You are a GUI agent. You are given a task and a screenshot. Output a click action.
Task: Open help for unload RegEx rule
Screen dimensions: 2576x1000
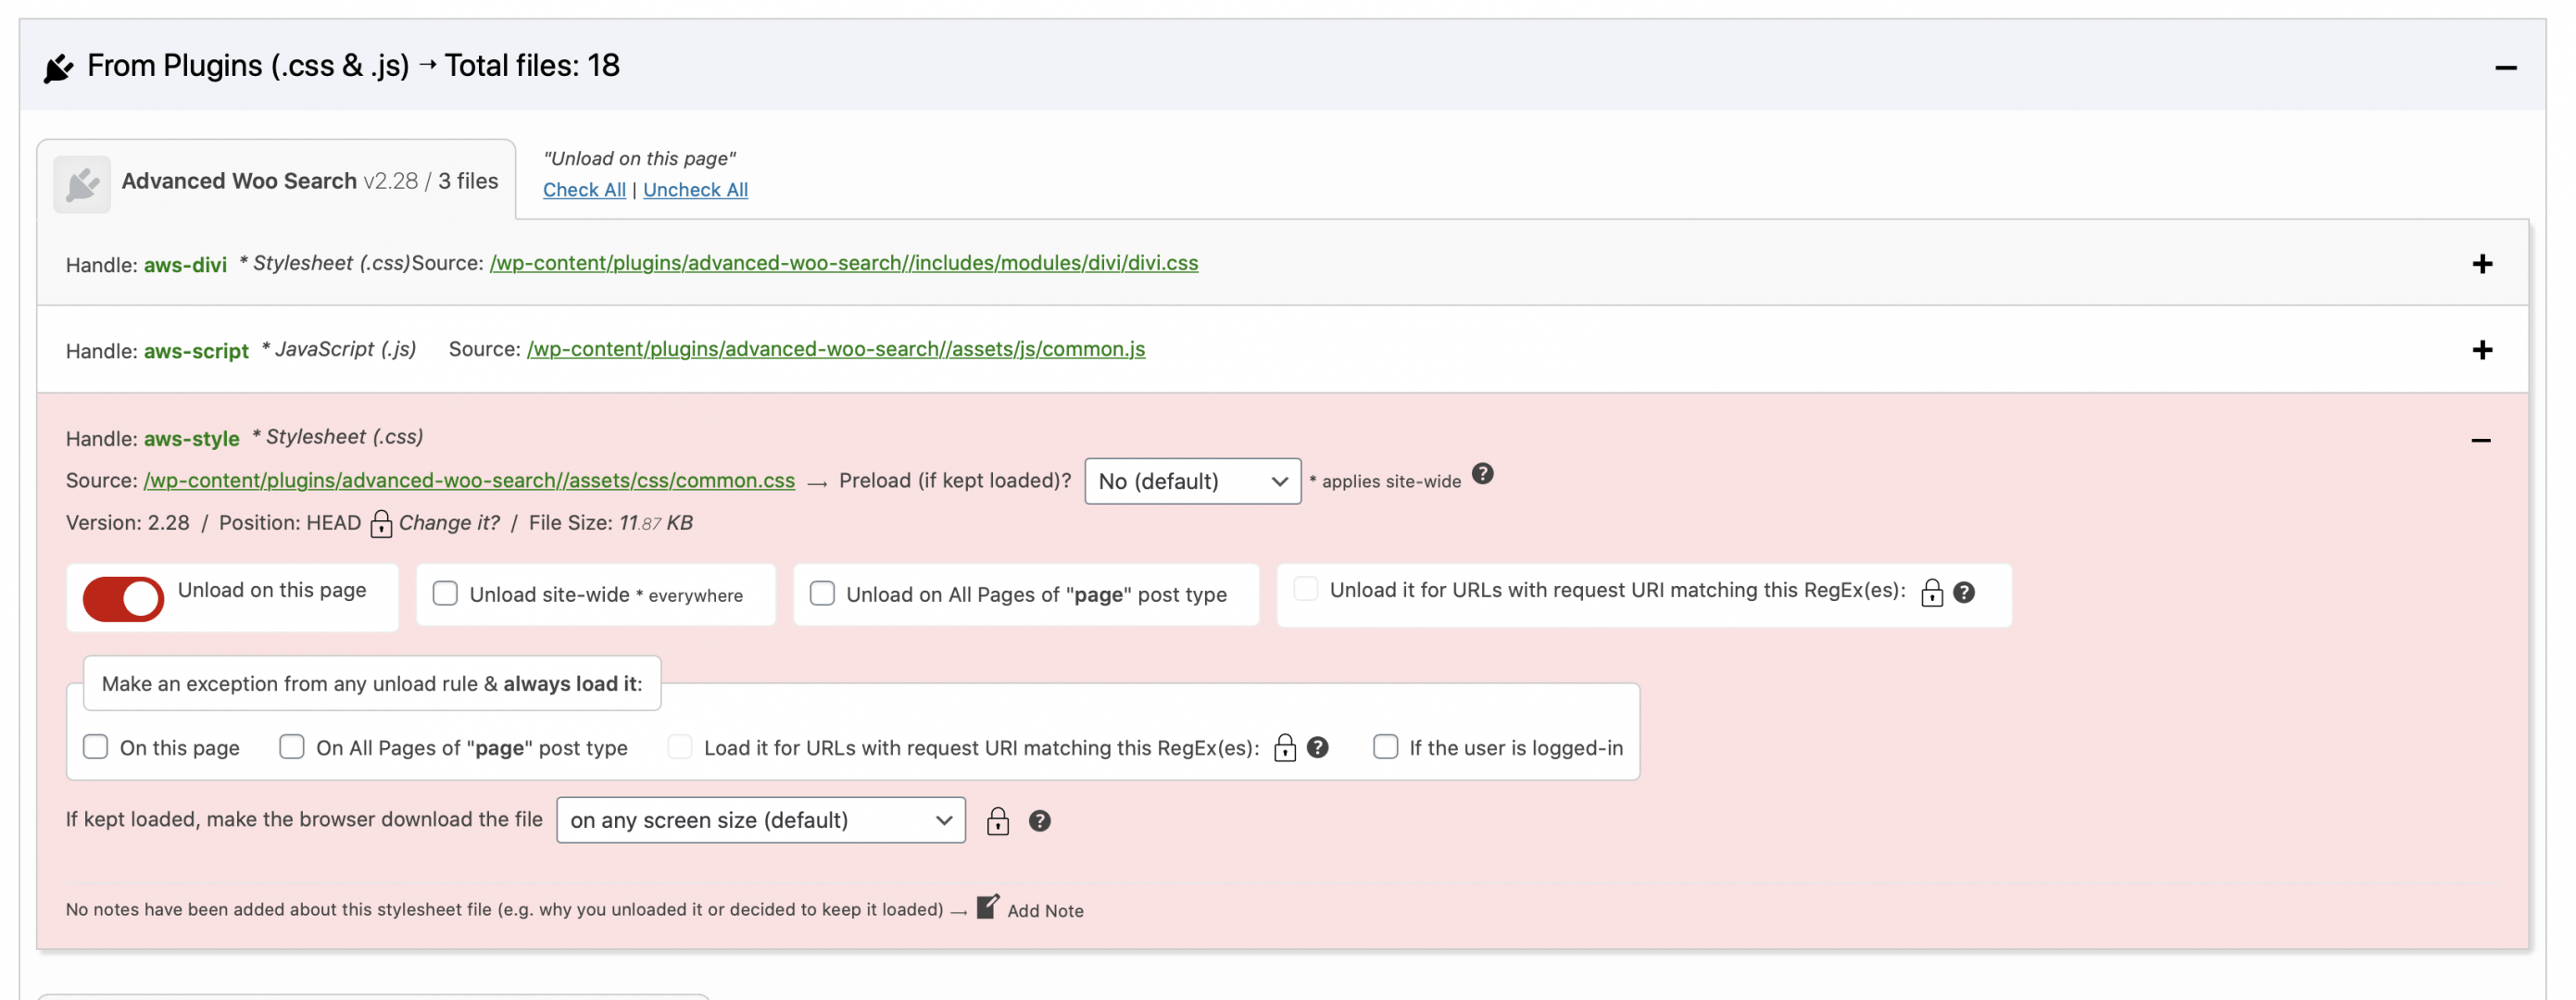(x=1963, y=593)
